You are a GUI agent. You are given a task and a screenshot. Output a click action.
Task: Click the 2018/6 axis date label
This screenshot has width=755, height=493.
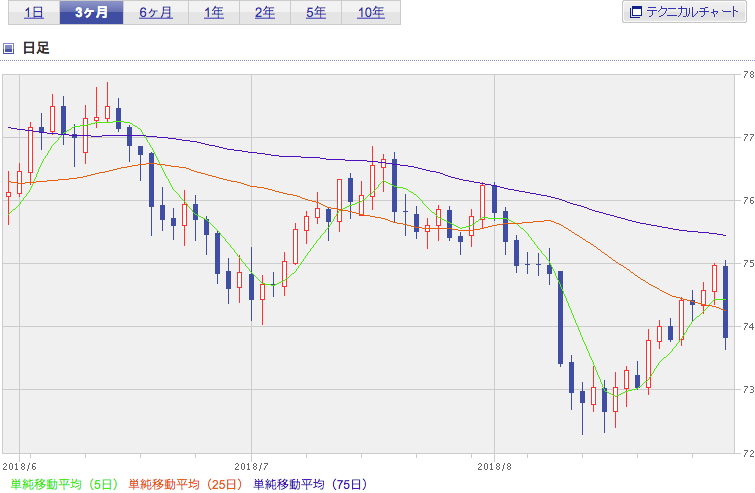19,467
